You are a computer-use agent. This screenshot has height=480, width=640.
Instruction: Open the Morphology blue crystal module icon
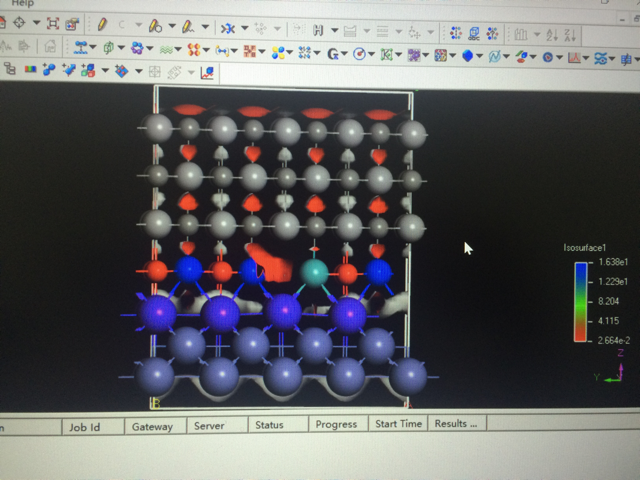point(468,56)
